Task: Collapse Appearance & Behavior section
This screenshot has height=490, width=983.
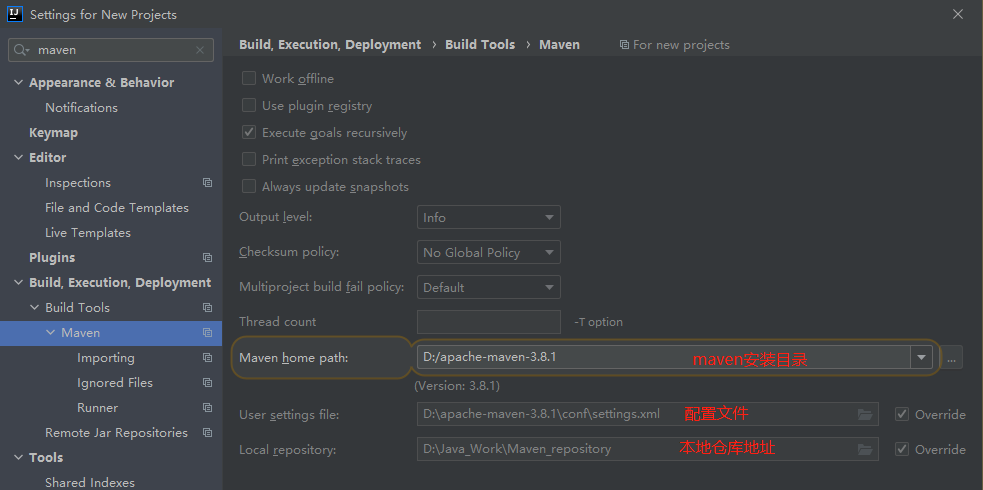Action: coord(18,83)
